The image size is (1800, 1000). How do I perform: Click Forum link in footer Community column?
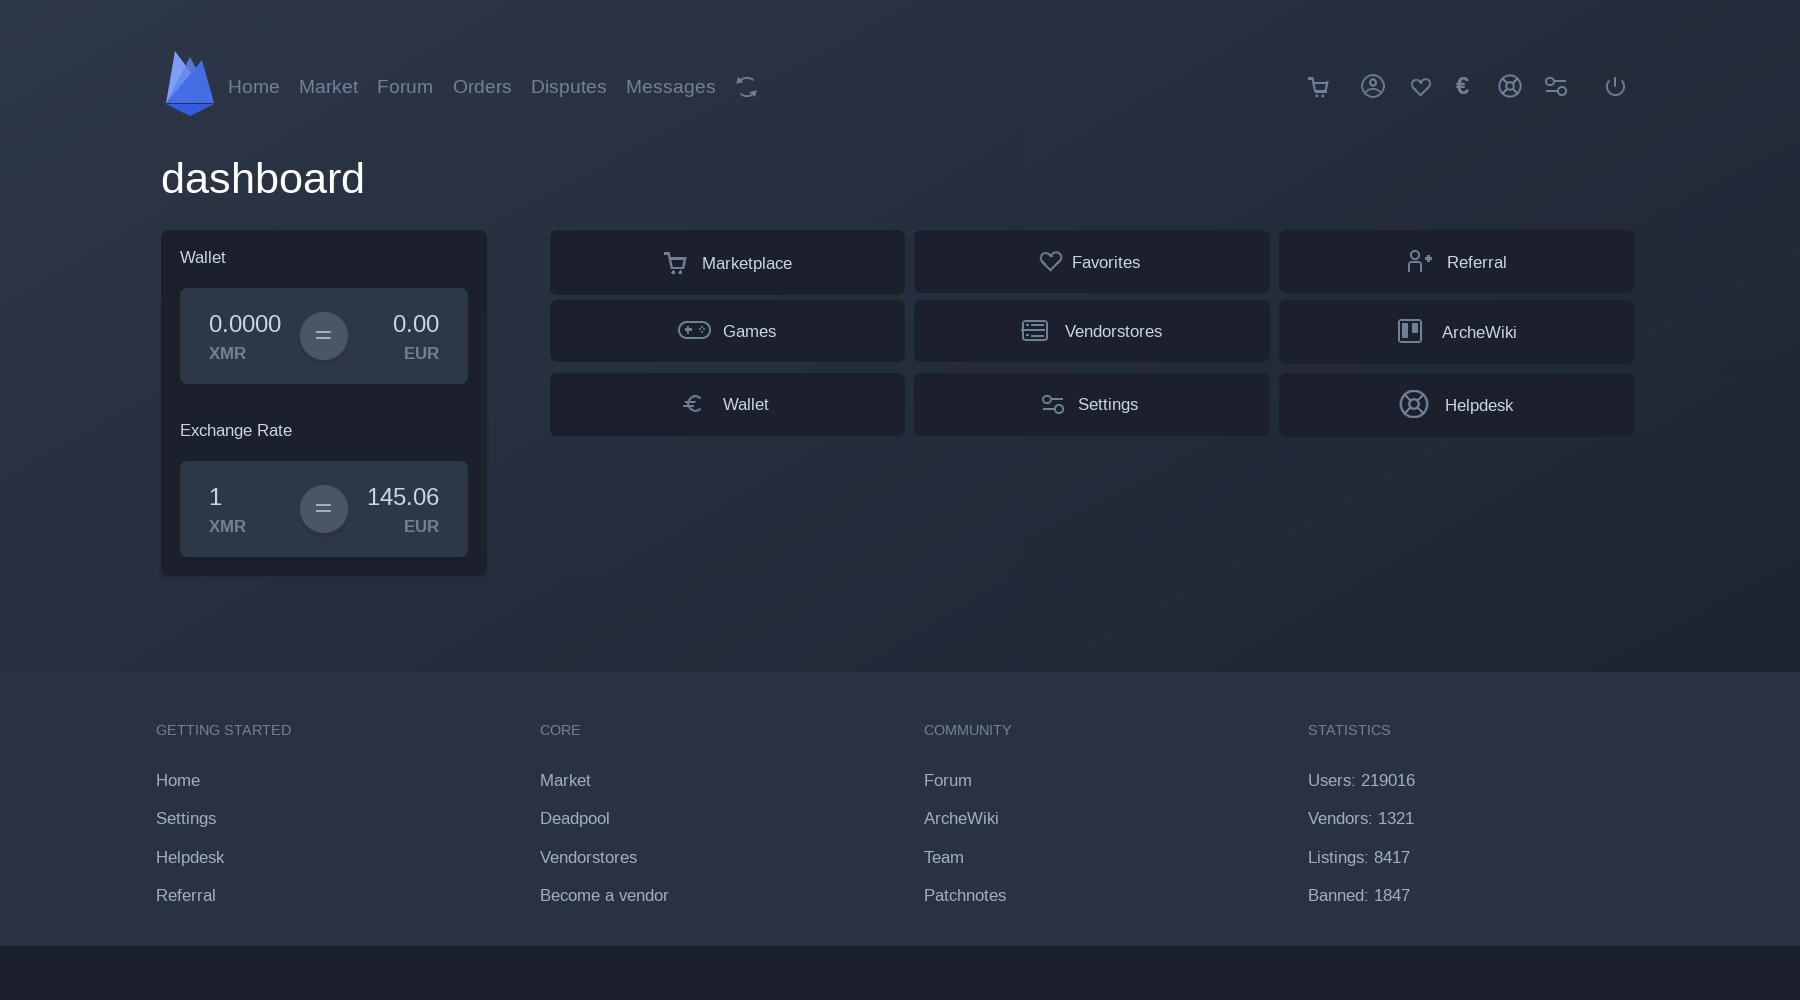pos(948,780)
